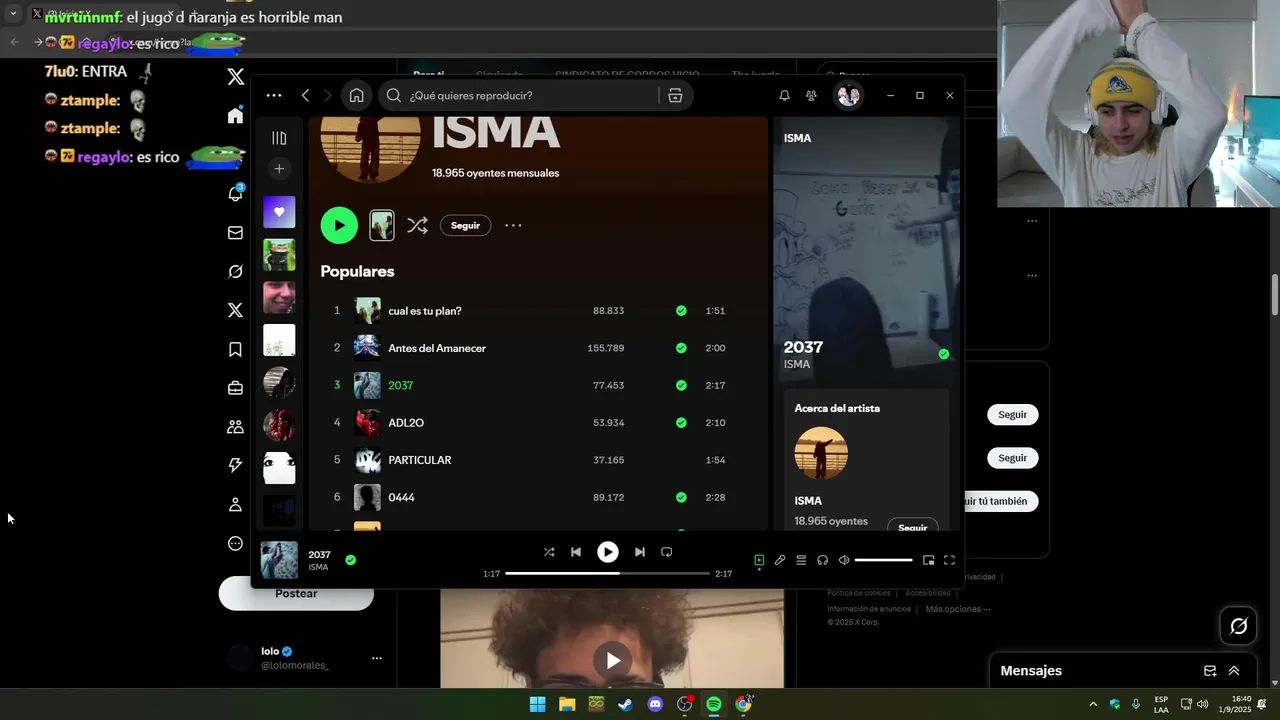Viewport: 1280px width, 720px height.
Task: Open X messages envelope icon
Action: tap(235, 233)
